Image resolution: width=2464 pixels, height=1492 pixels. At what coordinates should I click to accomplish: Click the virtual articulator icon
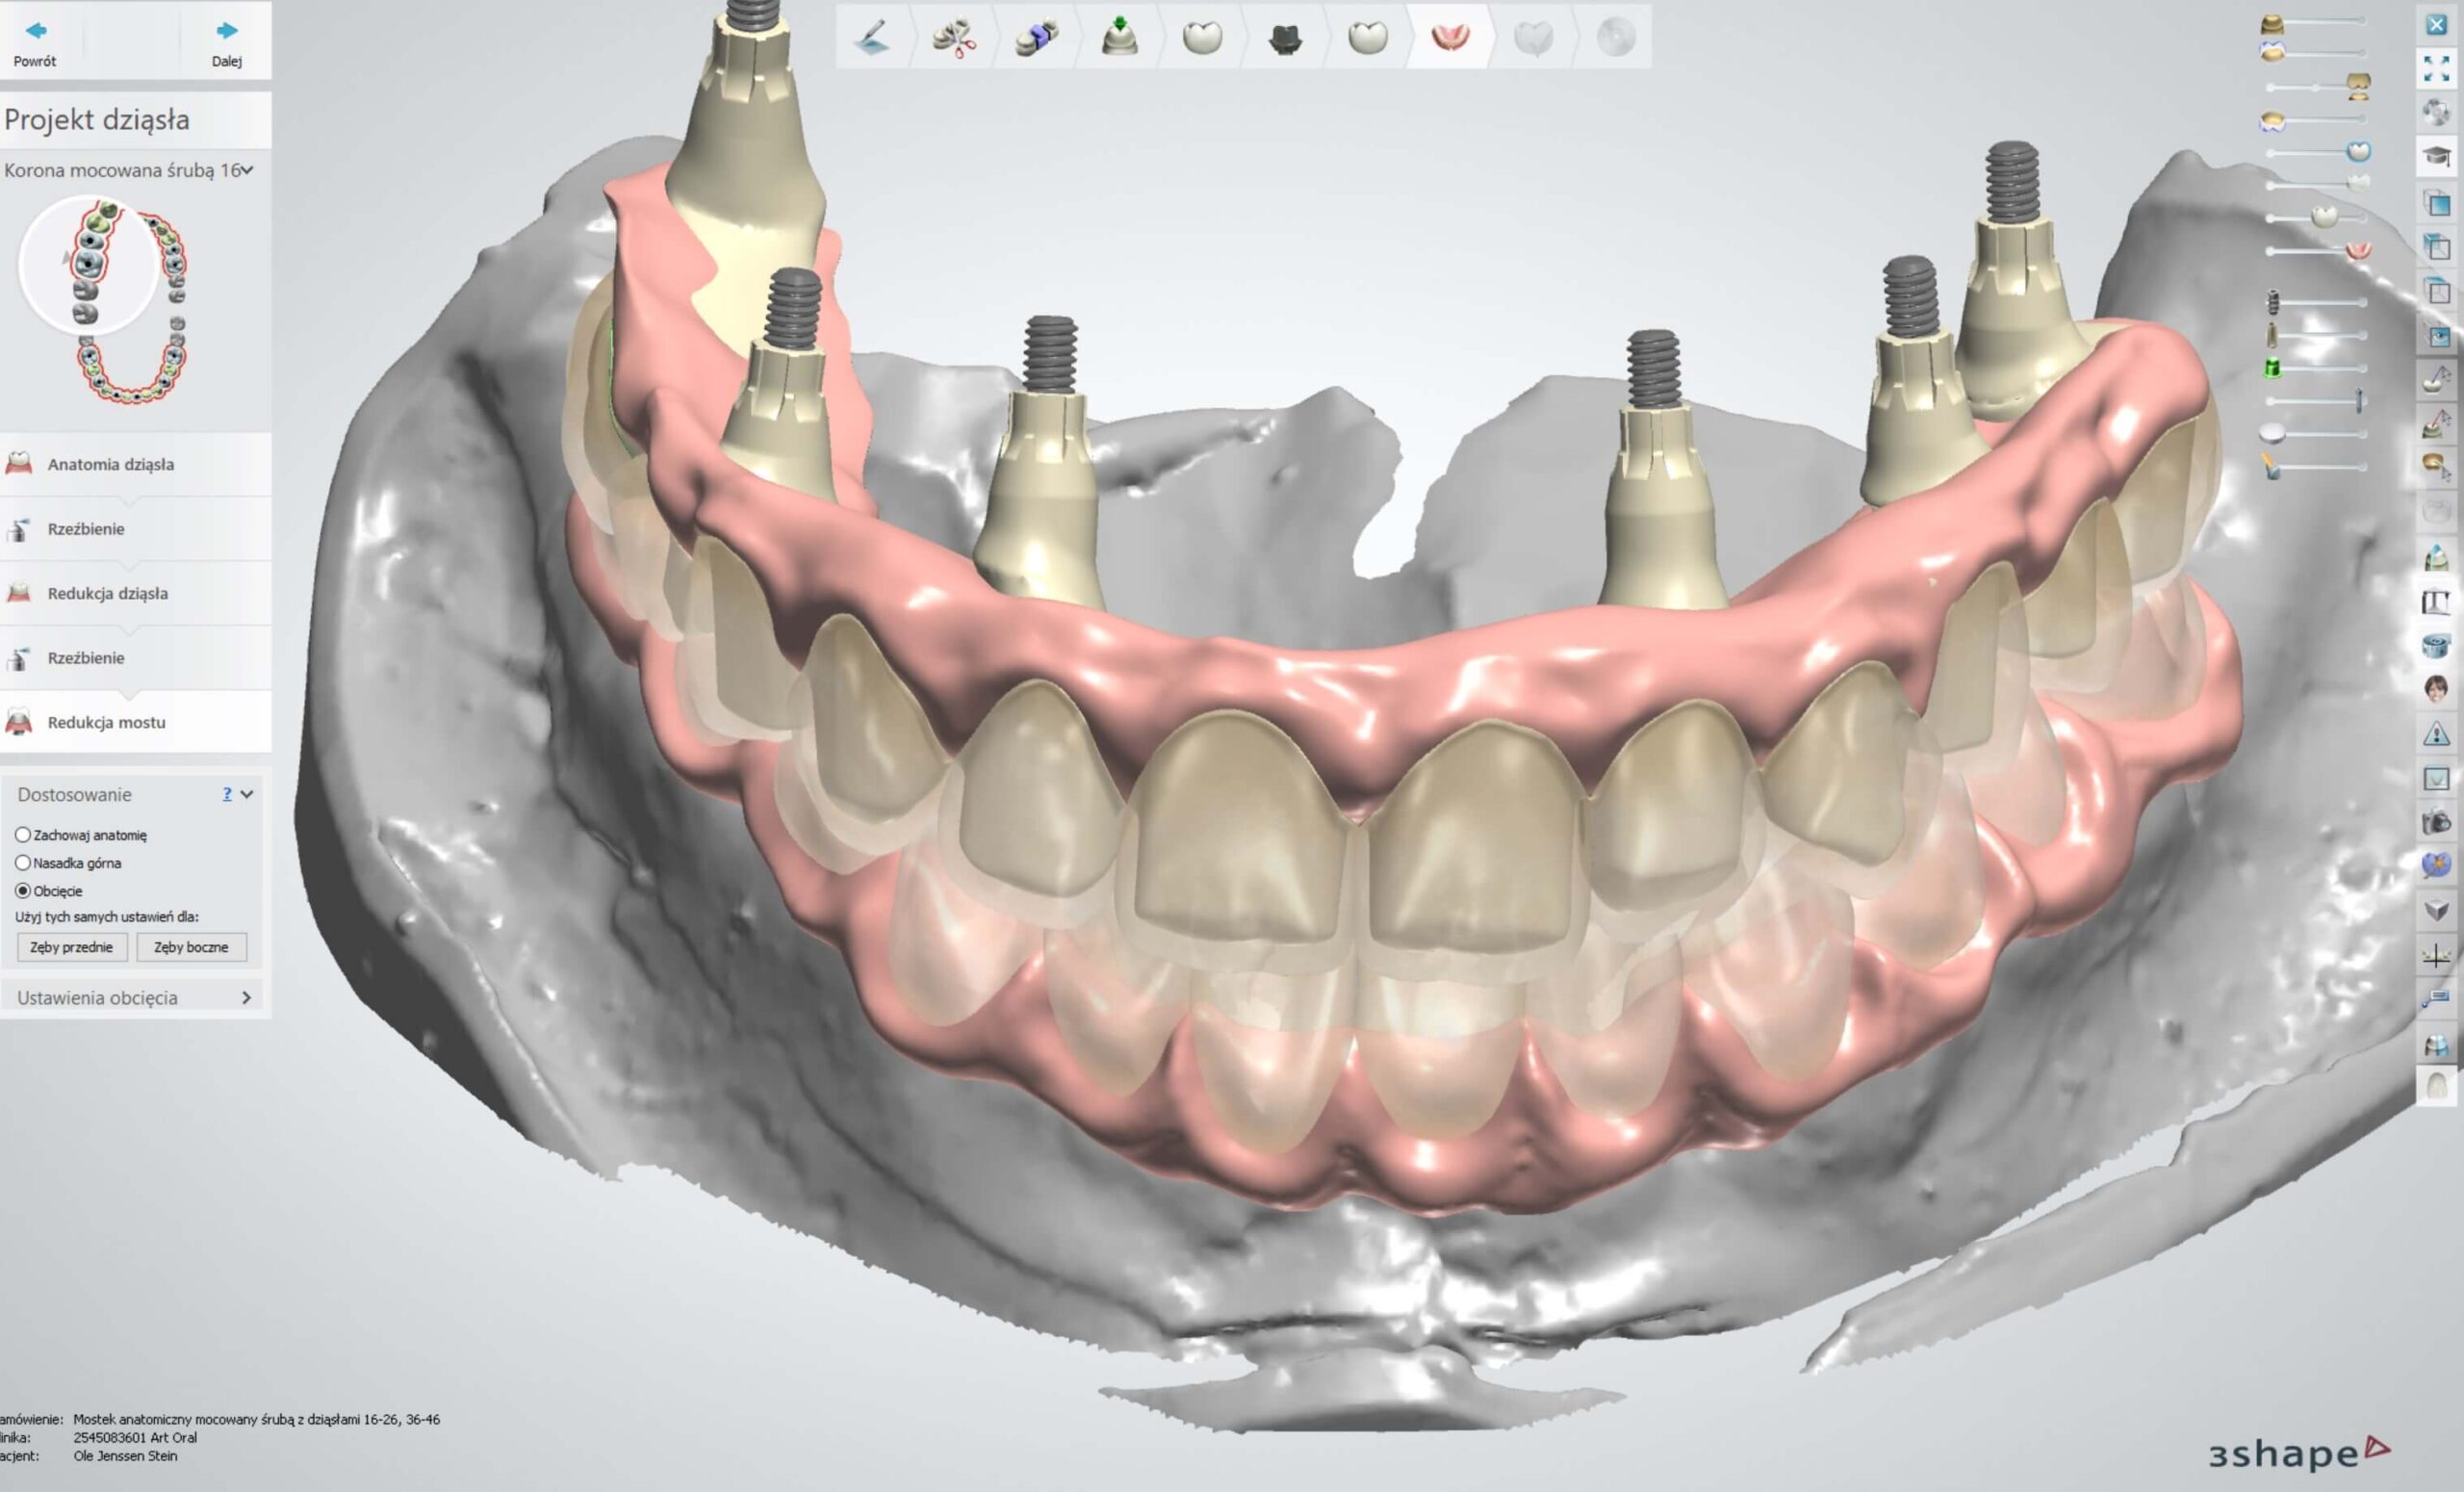pos(2436,602)
